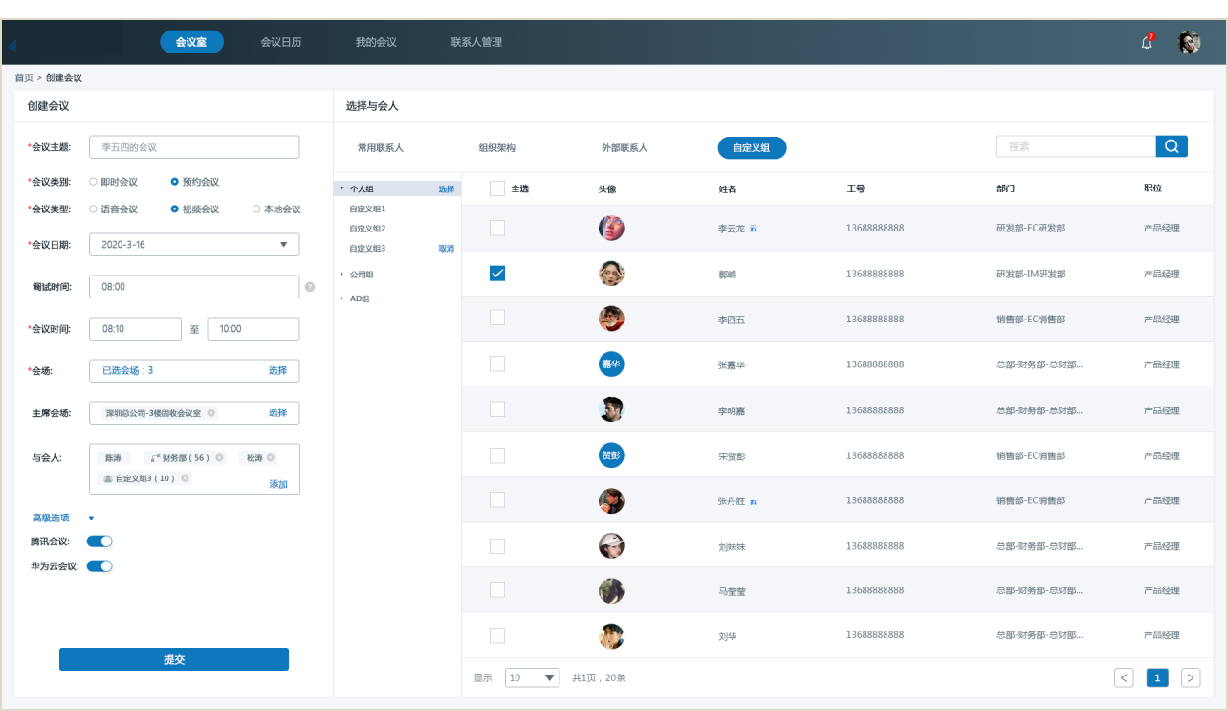Click the blue search magnifier button
The width and height of the screenshot is (1228, 711).
(1171, 147)
